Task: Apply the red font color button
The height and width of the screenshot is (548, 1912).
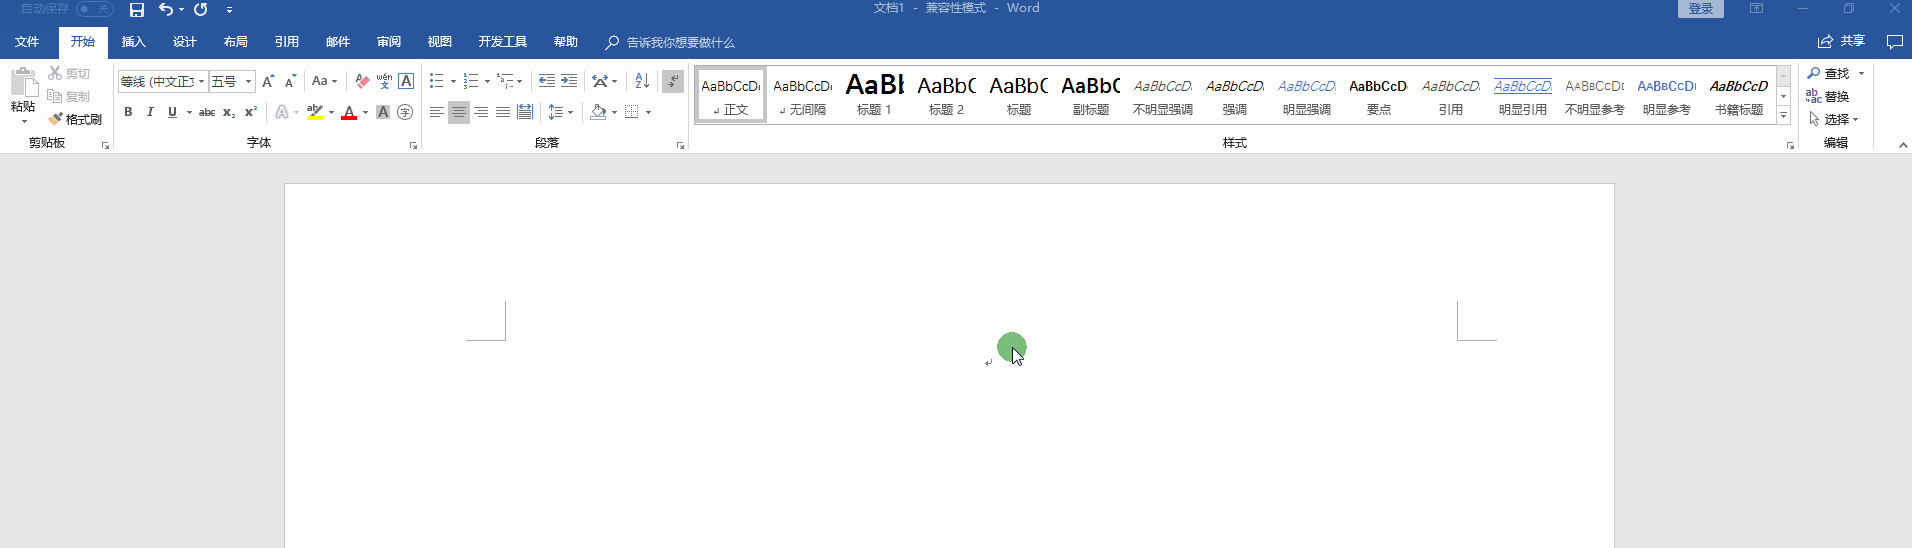Action: 349,112
